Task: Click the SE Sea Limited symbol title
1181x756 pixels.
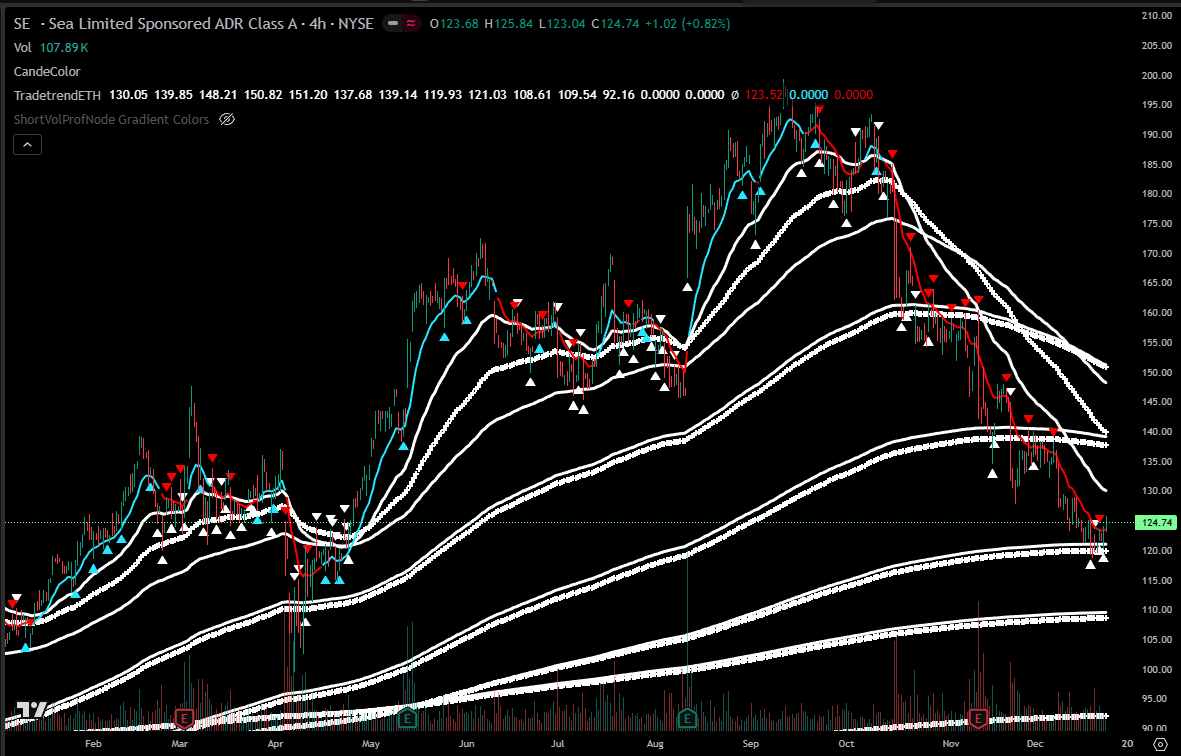Action: click(194, 23)
